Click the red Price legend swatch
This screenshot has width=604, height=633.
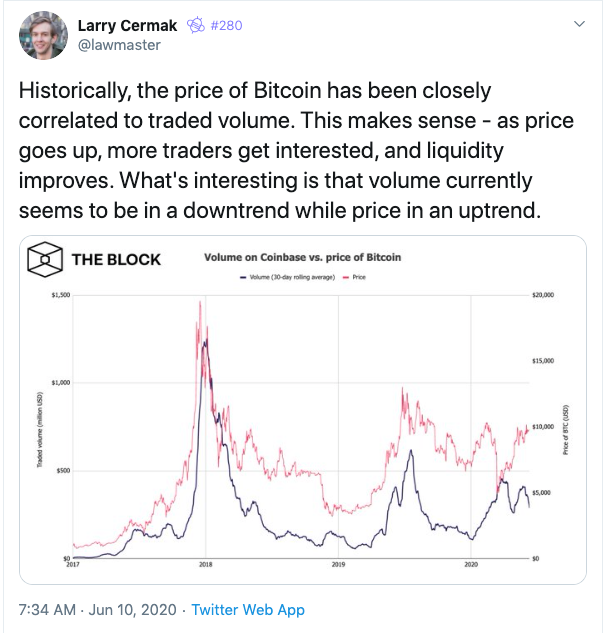coord(346,277)
